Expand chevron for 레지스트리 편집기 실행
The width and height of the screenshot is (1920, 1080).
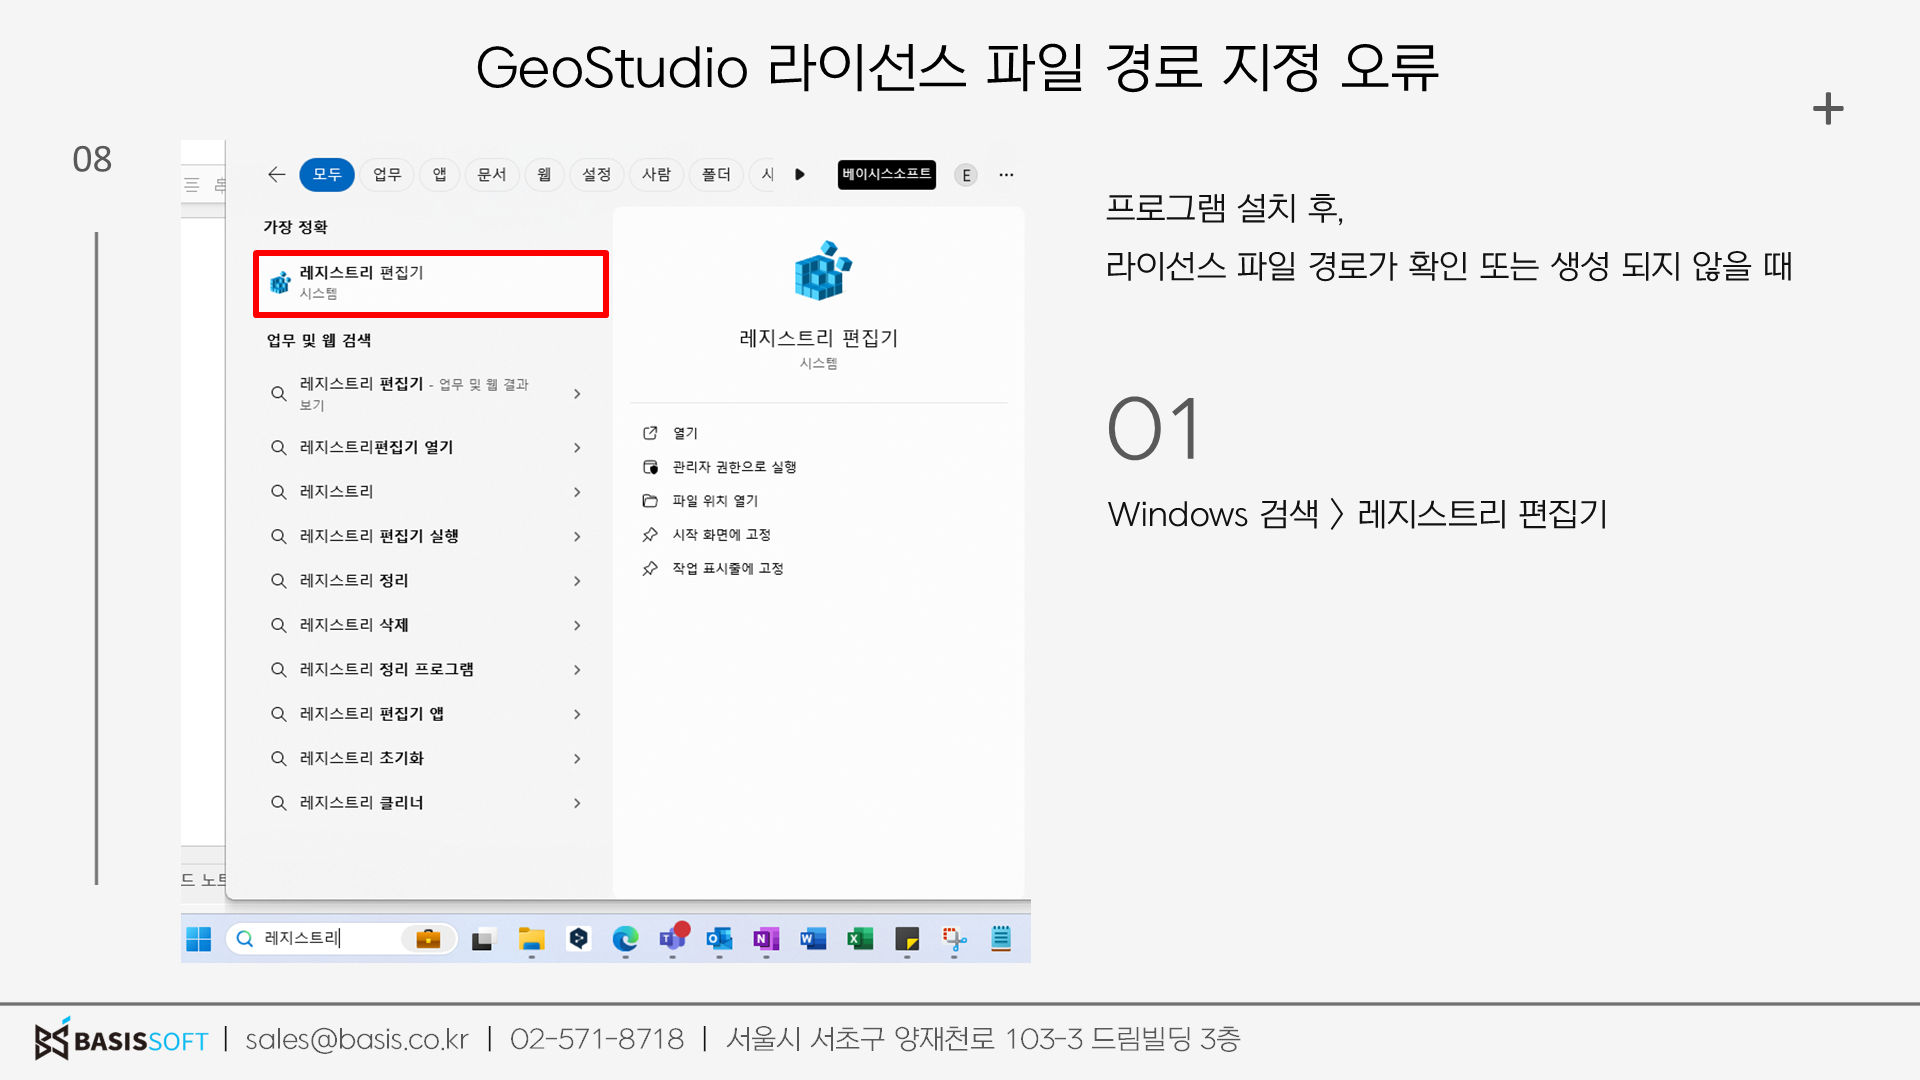click(x=577, y=537)
